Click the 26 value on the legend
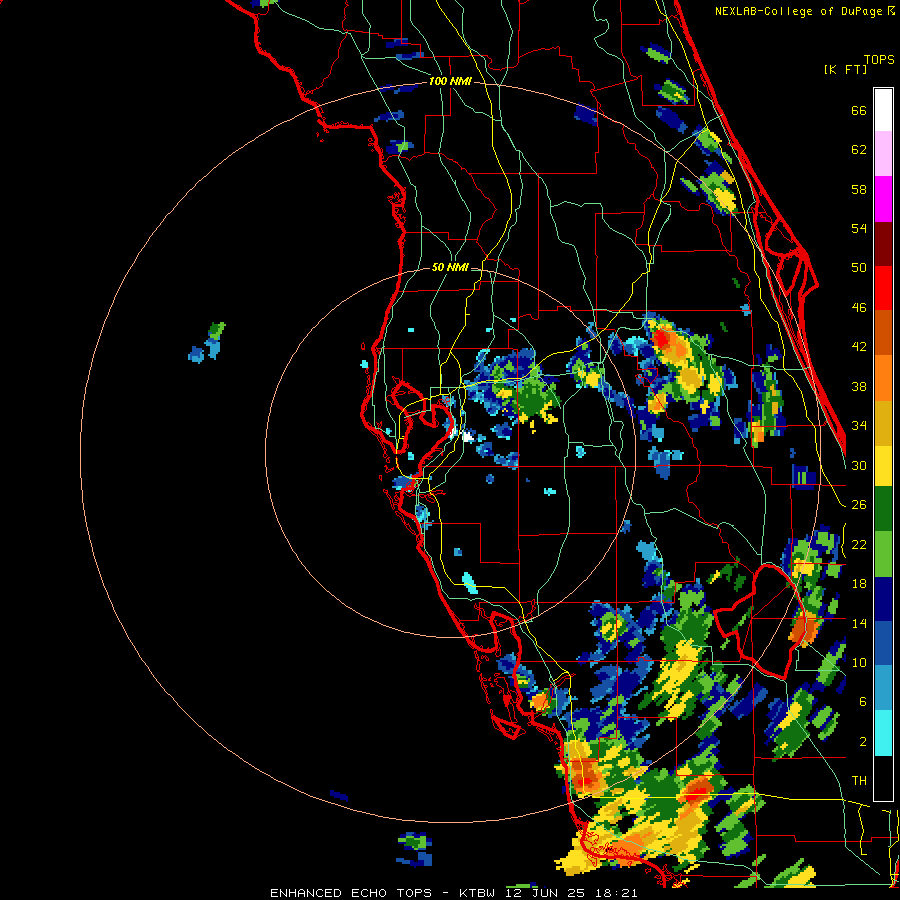900x900 pixels. pos(859,505)
